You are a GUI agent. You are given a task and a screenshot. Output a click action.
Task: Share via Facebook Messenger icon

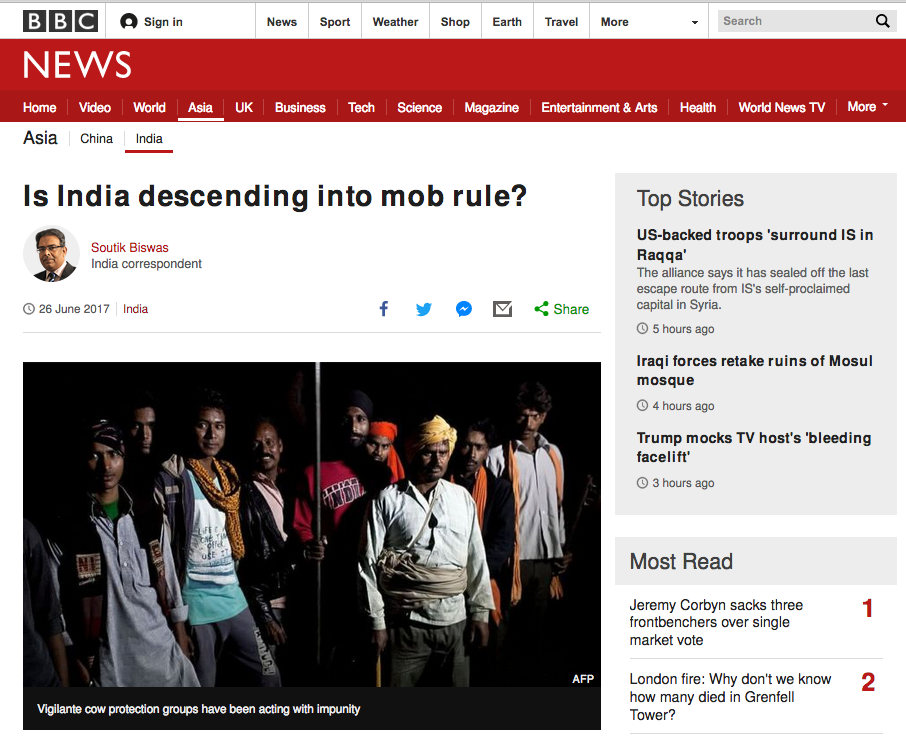pos(464,309)
